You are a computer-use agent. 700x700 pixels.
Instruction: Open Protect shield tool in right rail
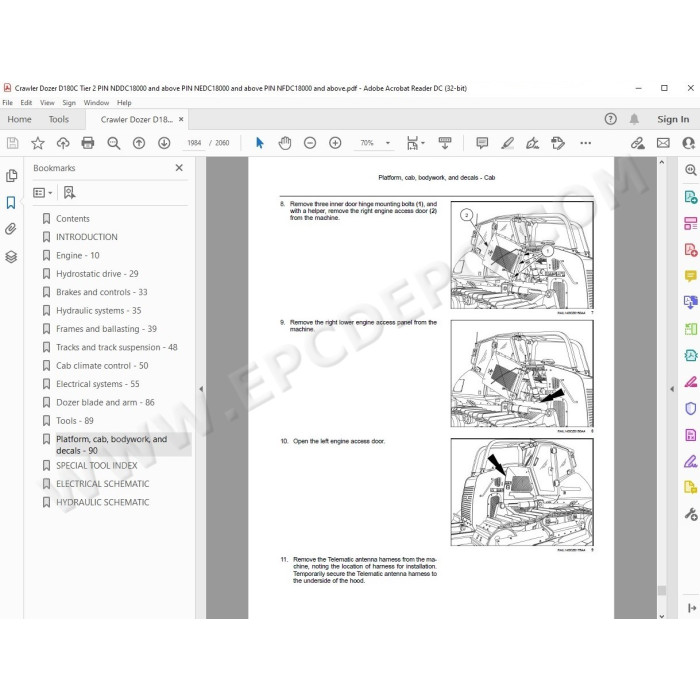pyautogui.click(x=691, y=408)
